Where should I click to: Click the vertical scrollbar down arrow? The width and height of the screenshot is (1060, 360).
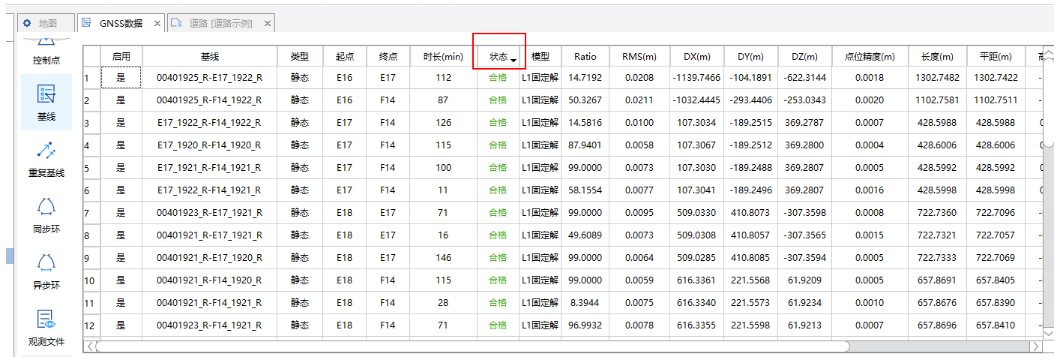click(x=1049, y=334)
